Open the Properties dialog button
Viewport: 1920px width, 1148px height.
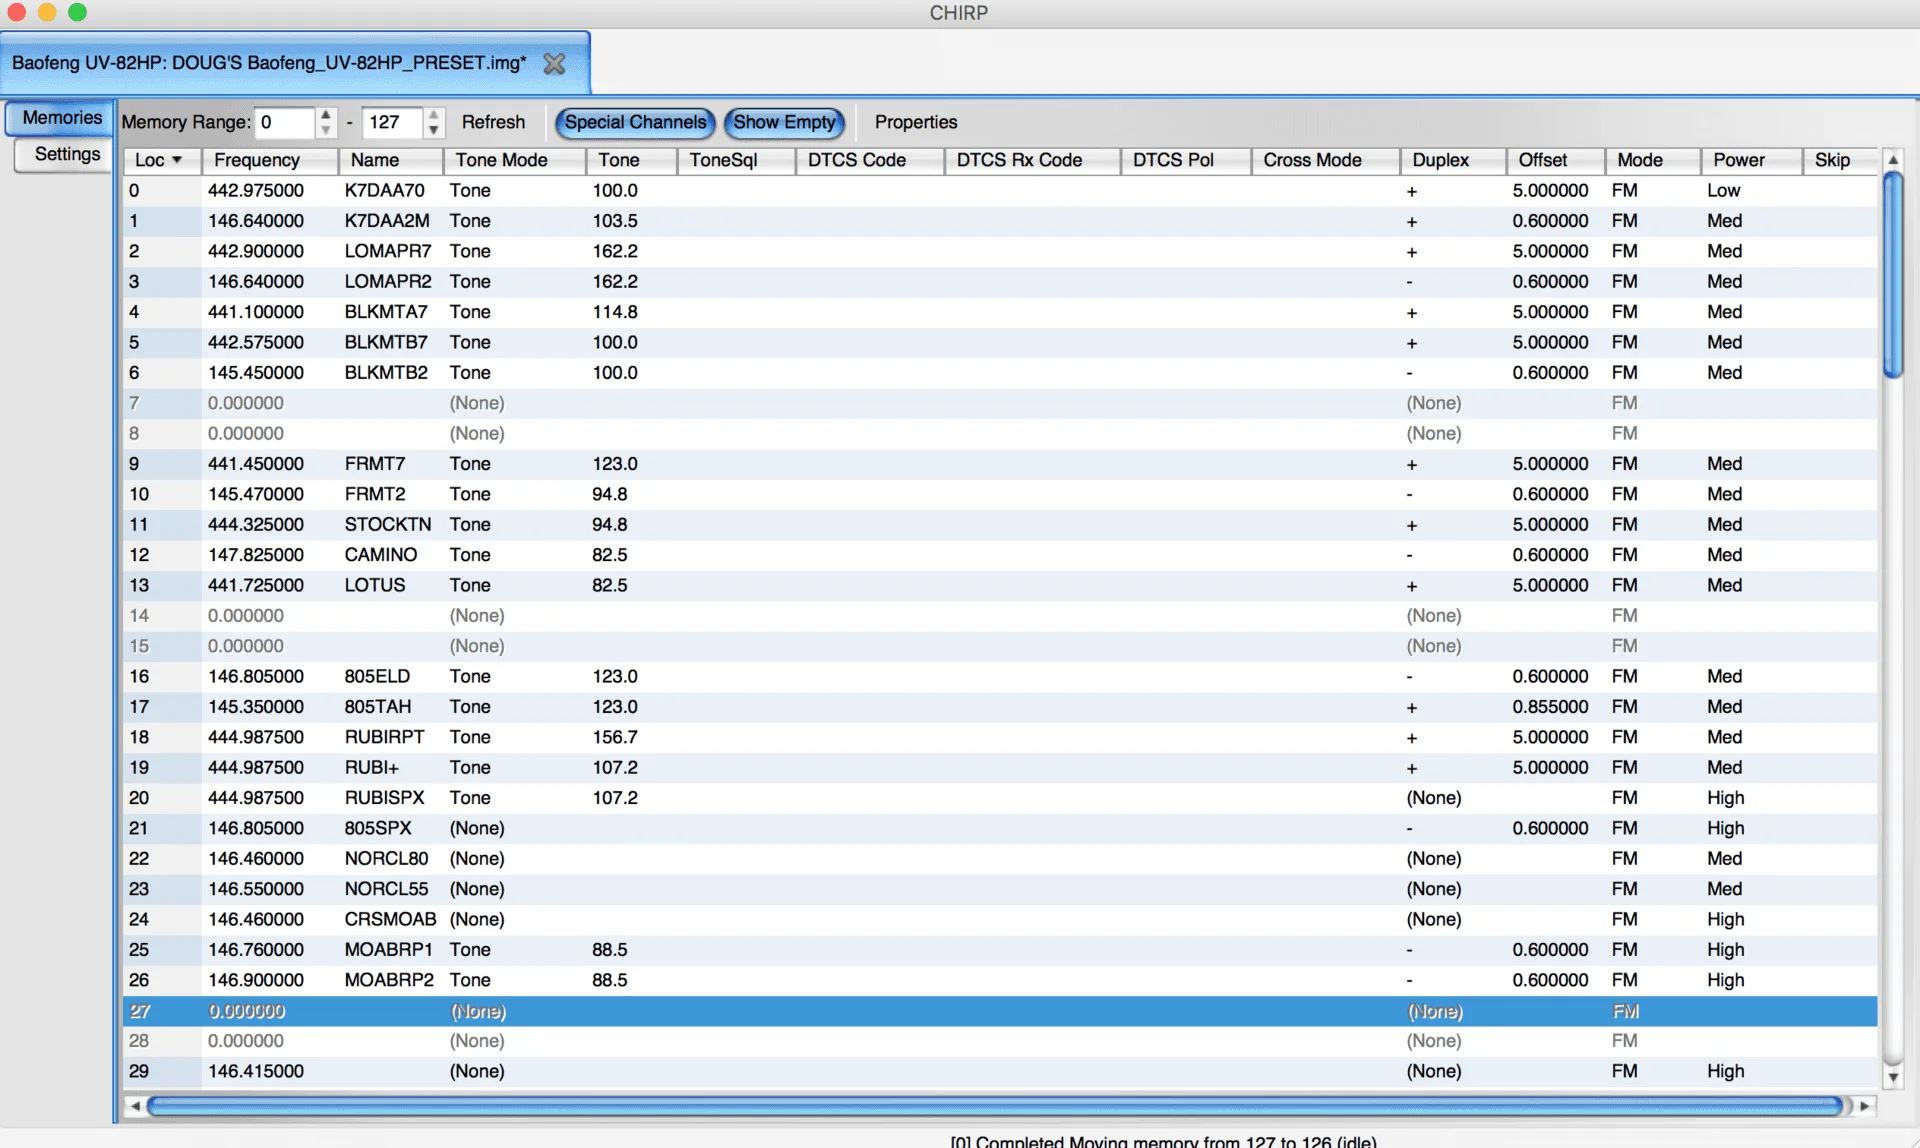coord(916,122)
